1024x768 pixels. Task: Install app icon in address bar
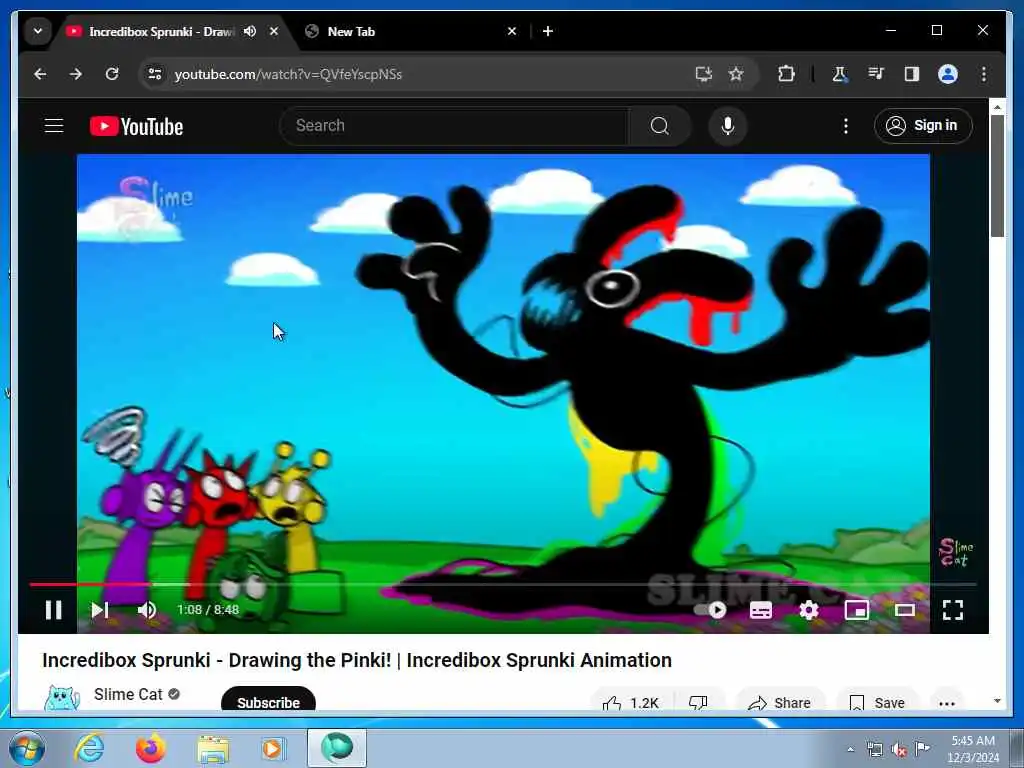[703, 74]
